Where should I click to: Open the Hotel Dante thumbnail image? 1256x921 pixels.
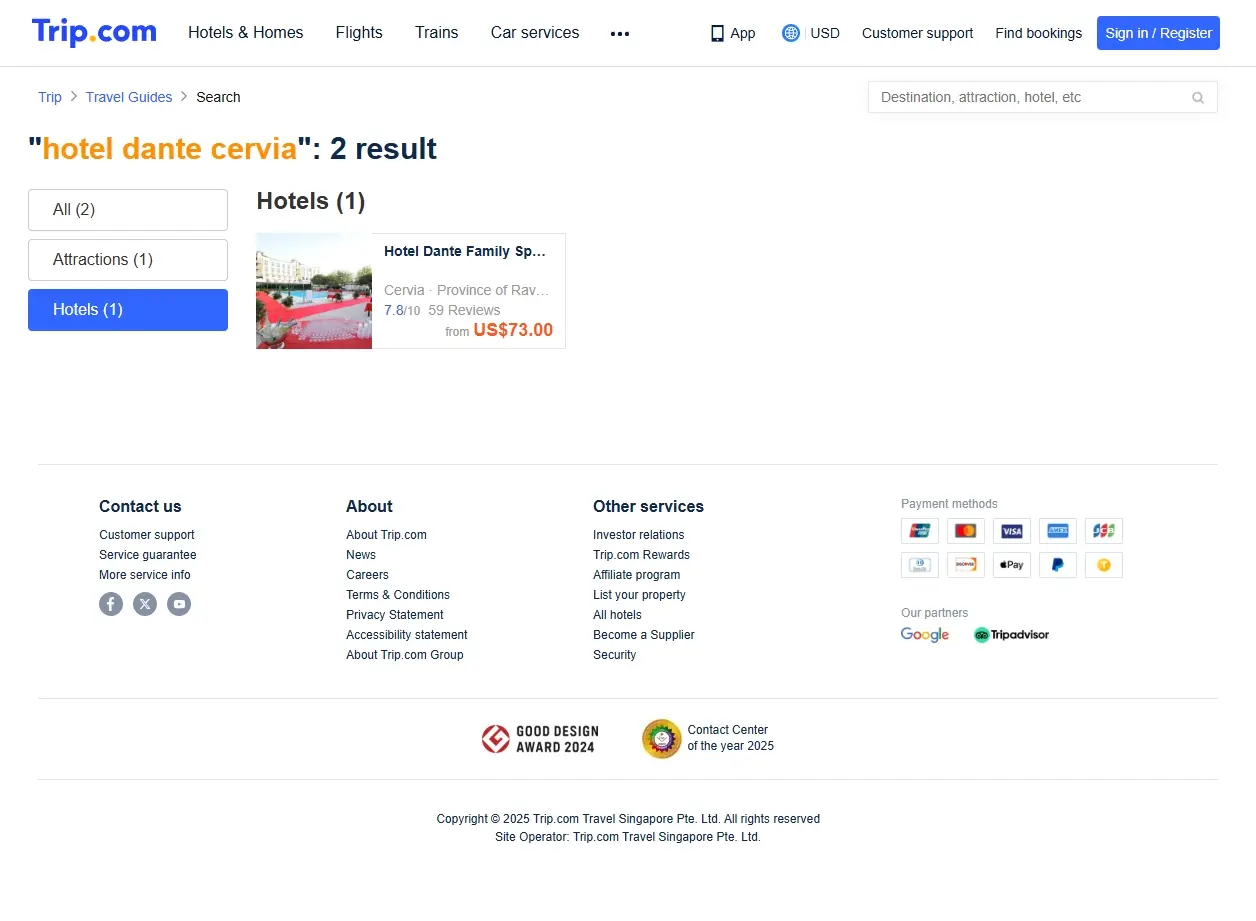coord(314,291)
